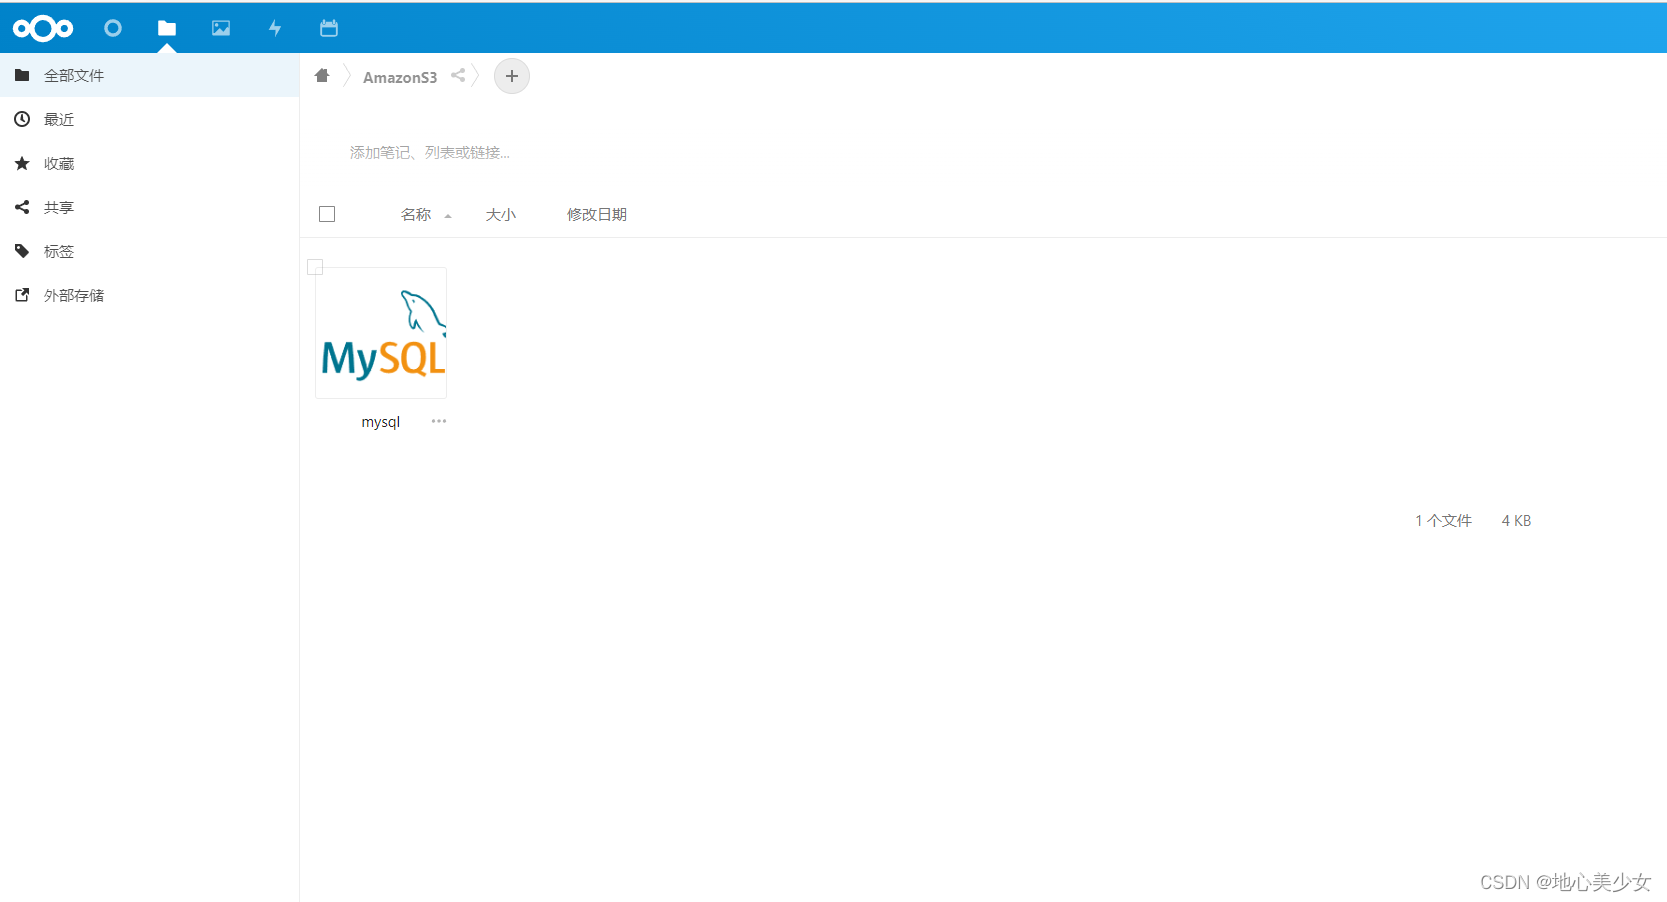The height and width of the screenshot is (902, 1667).
Task: Open the mysql more actions menu
Action: 439,421
